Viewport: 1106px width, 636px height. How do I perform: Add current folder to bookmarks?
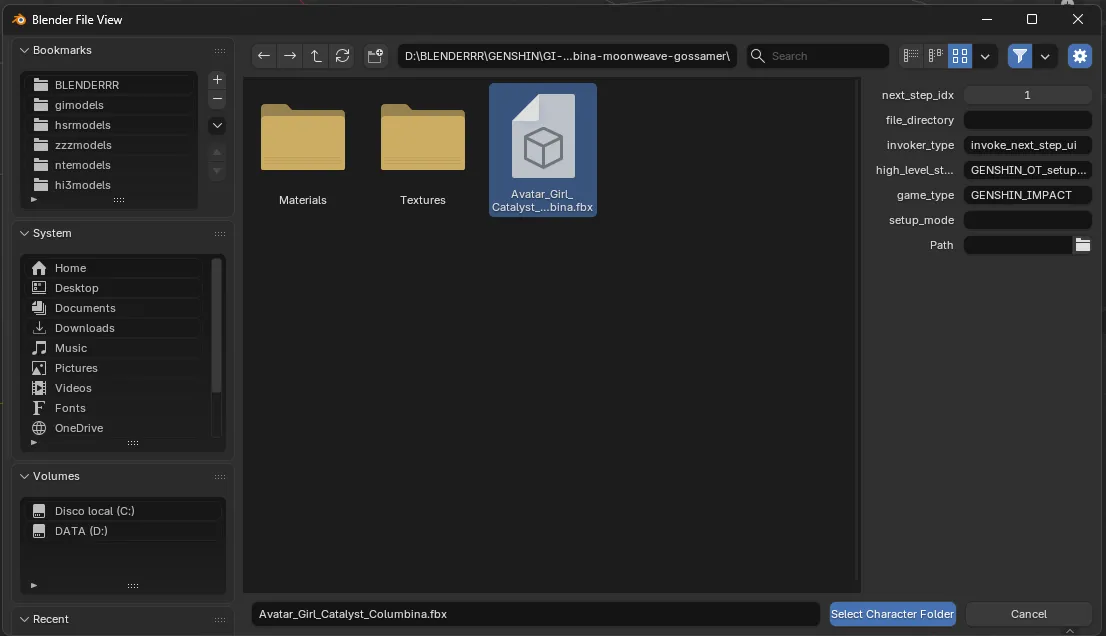click(217, 79)
